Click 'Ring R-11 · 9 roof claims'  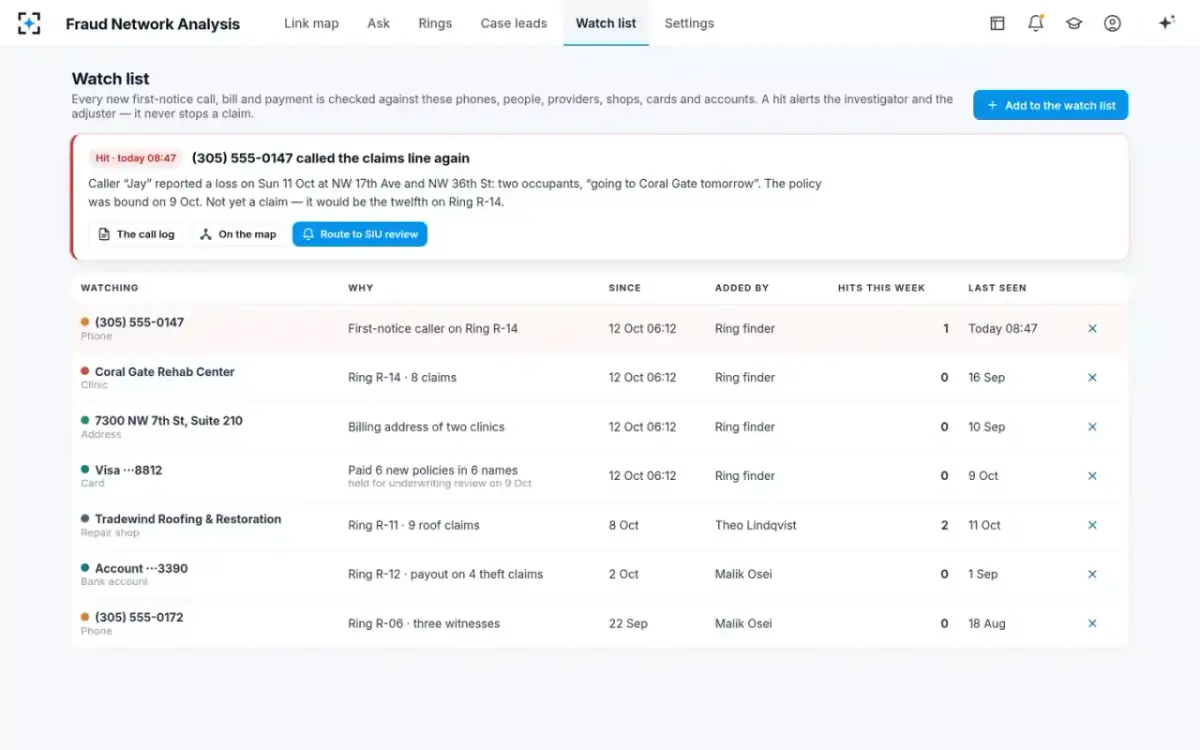(414, 525)
